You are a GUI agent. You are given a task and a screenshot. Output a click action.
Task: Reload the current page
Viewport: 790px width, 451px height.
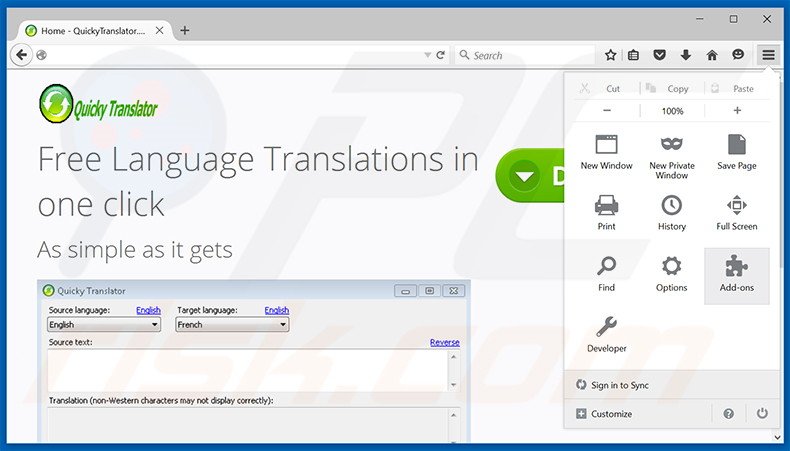click(440, 55)
